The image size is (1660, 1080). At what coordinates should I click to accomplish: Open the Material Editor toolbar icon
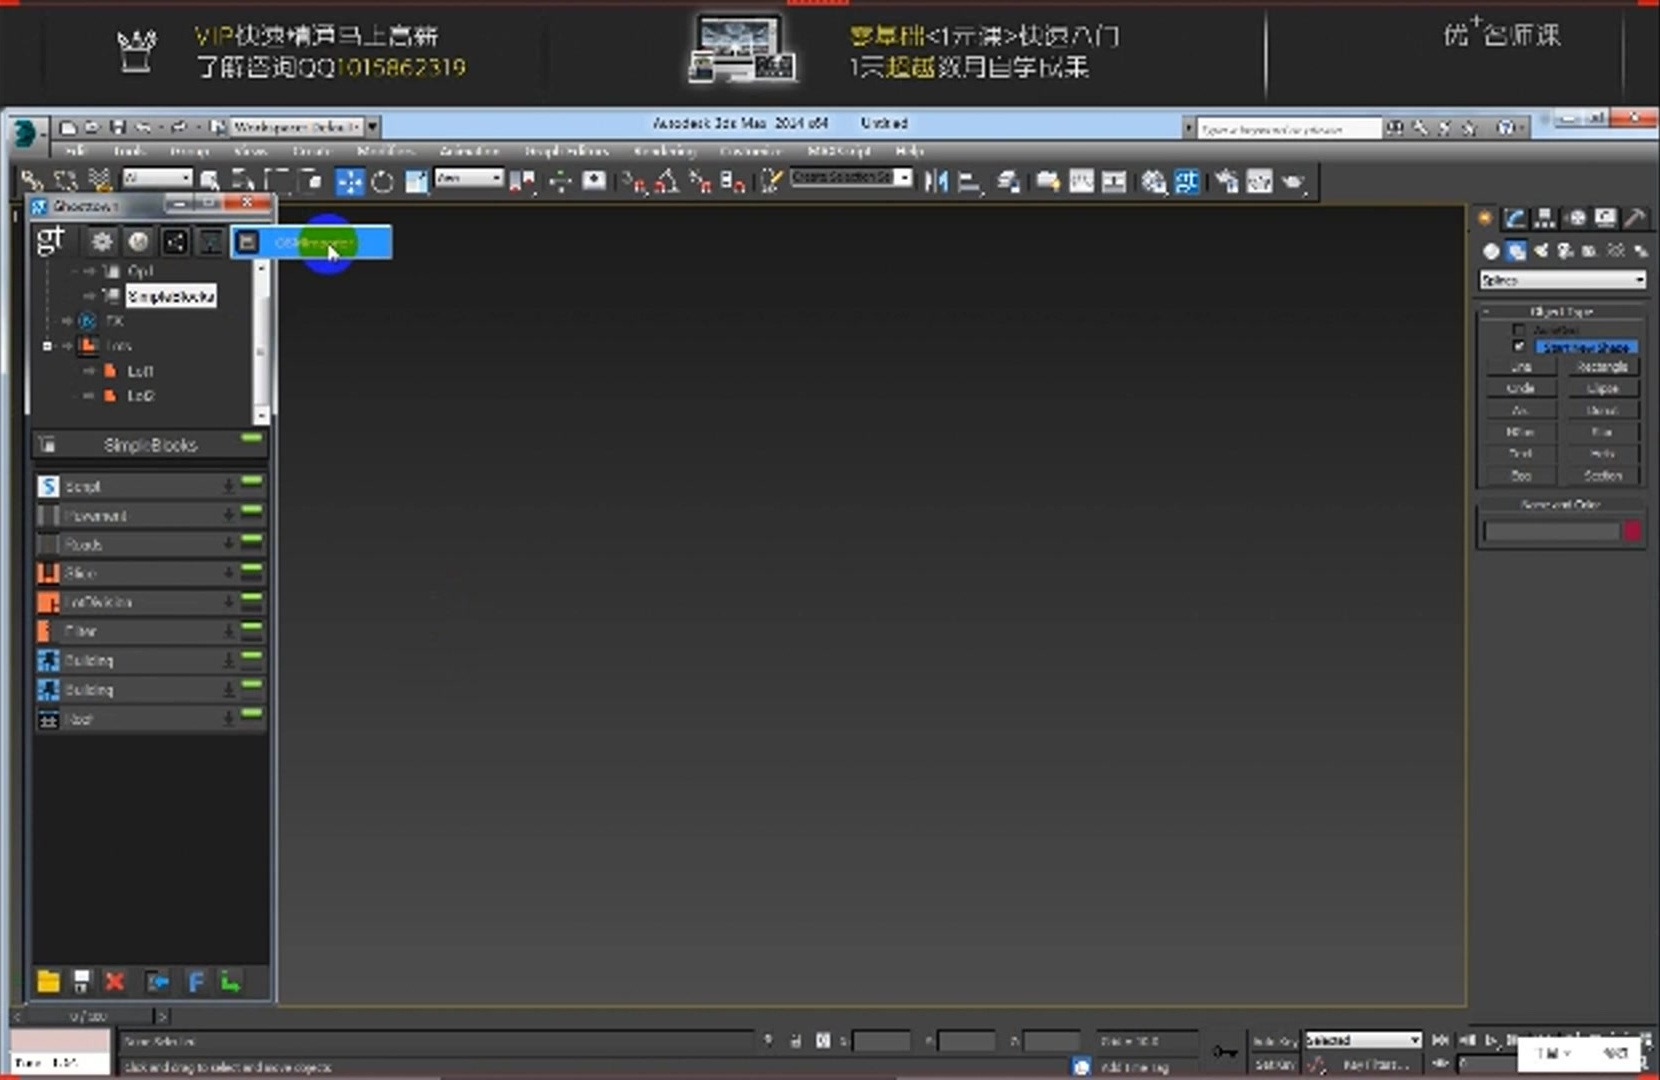point(1154,182)
